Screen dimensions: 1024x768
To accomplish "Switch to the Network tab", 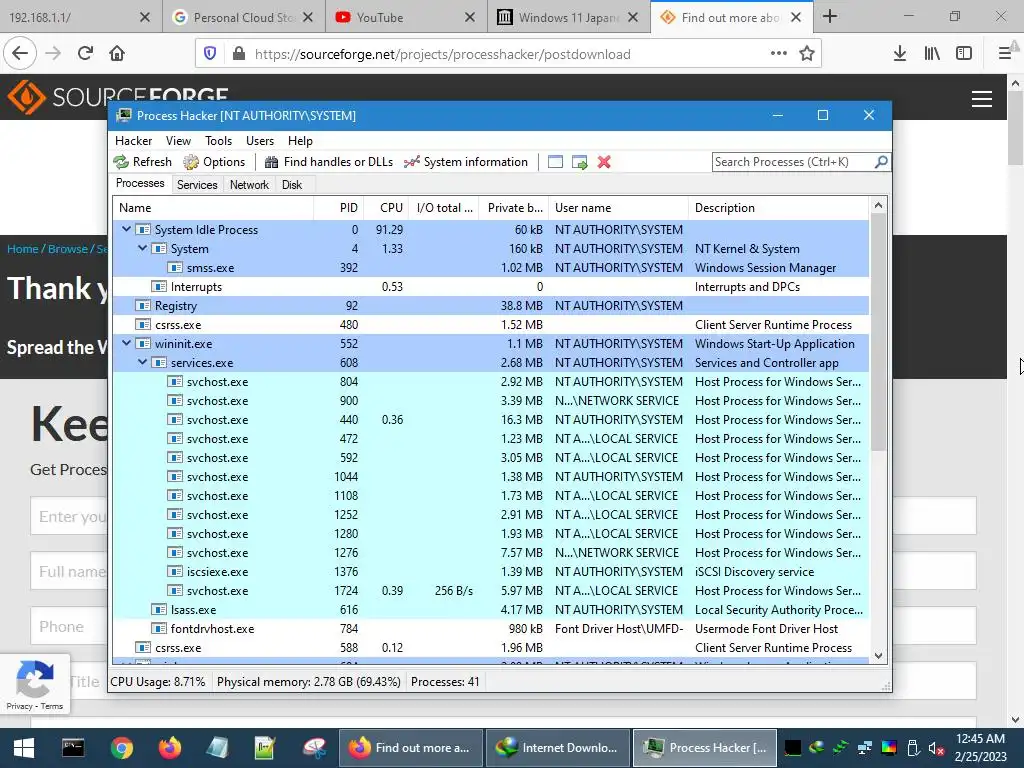I will click(x=249, y=185).
